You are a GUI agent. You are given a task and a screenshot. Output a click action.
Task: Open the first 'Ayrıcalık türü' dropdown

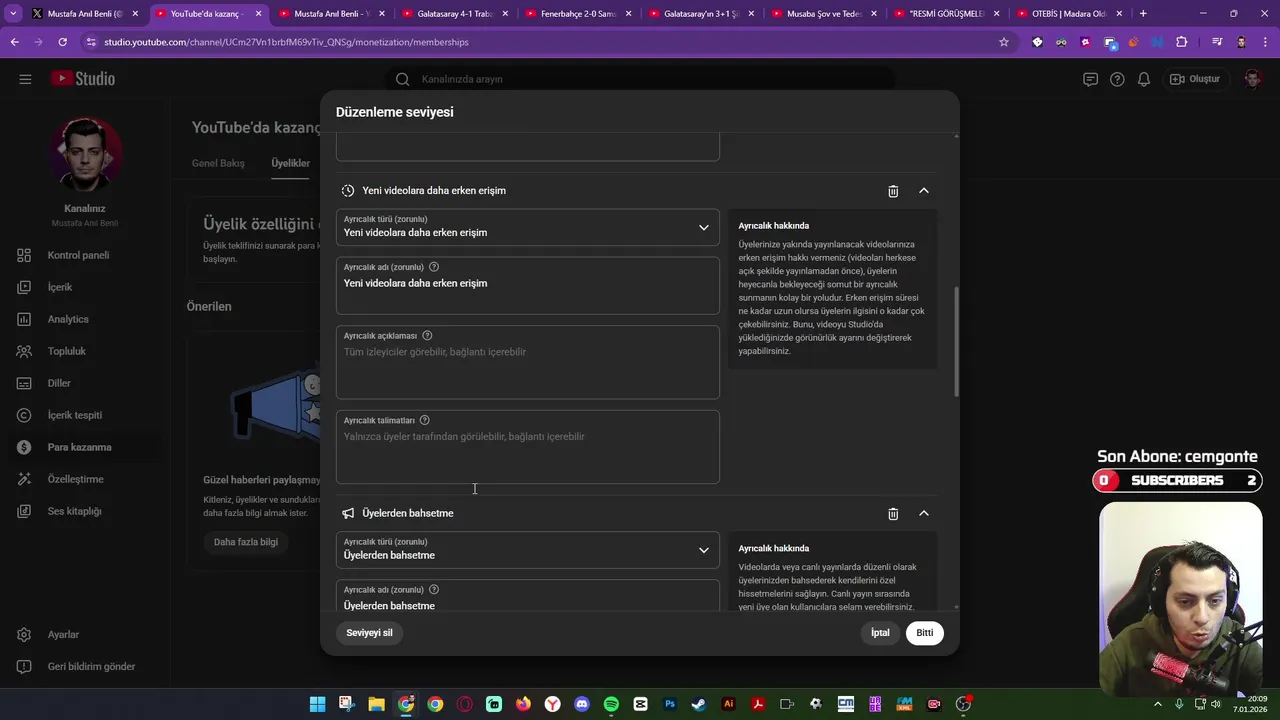point(528,227)
